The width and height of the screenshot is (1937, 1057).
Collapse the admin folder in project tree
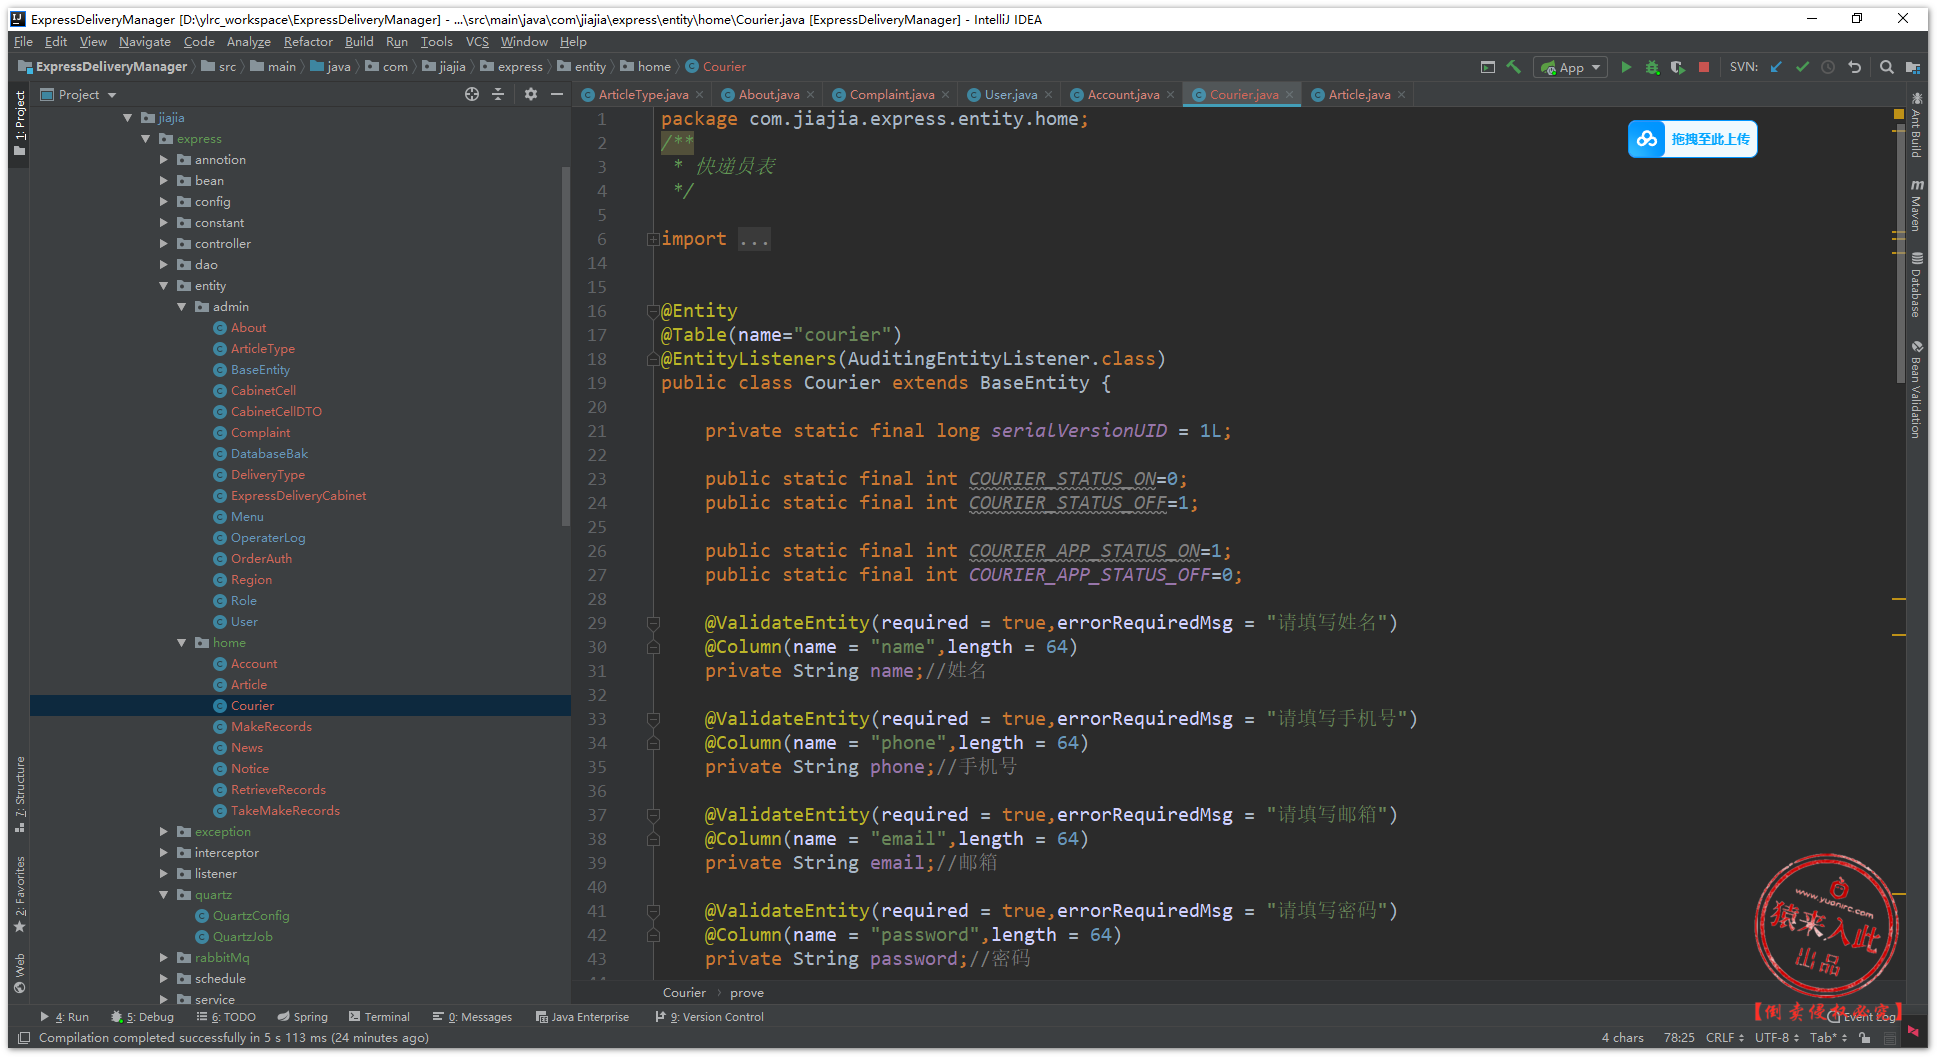pyautogui.click(x=182, y=307)
